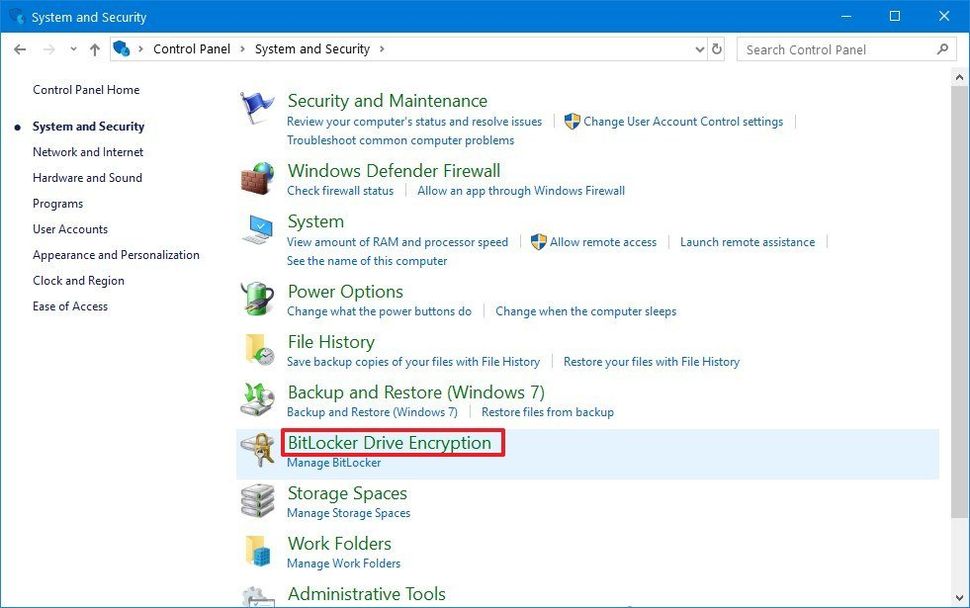This screenshot has width=970, height=608.
Task: Click the search magnifier icon
Action: (x=941, y=48)
